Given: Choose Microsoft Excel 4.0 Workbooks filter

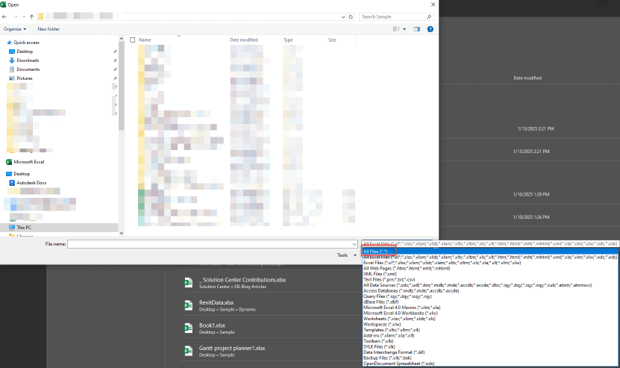Looking at the screenshot, I should tap(490, 313).
